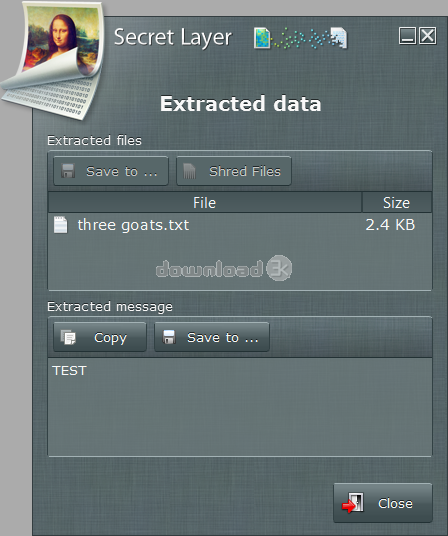This screenshot has height=536, width=448.
Task: Click the shredder icon beside Shred Files
Action: (x=189, y=171)
